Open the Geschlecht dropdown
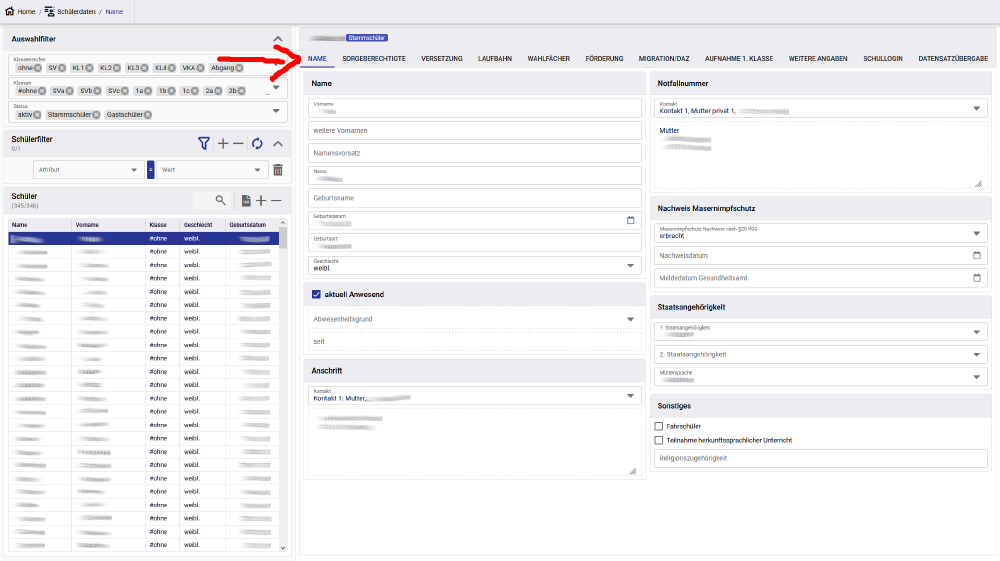This screenshot has height=561, width=1000. [630, 266]
